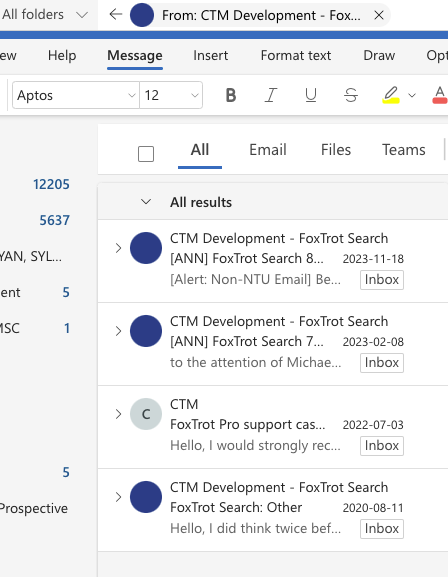The width and height of the screenshot is (448, 577).
Task: Click preview text 'to the attention of Michae...'
Action: 255,363
